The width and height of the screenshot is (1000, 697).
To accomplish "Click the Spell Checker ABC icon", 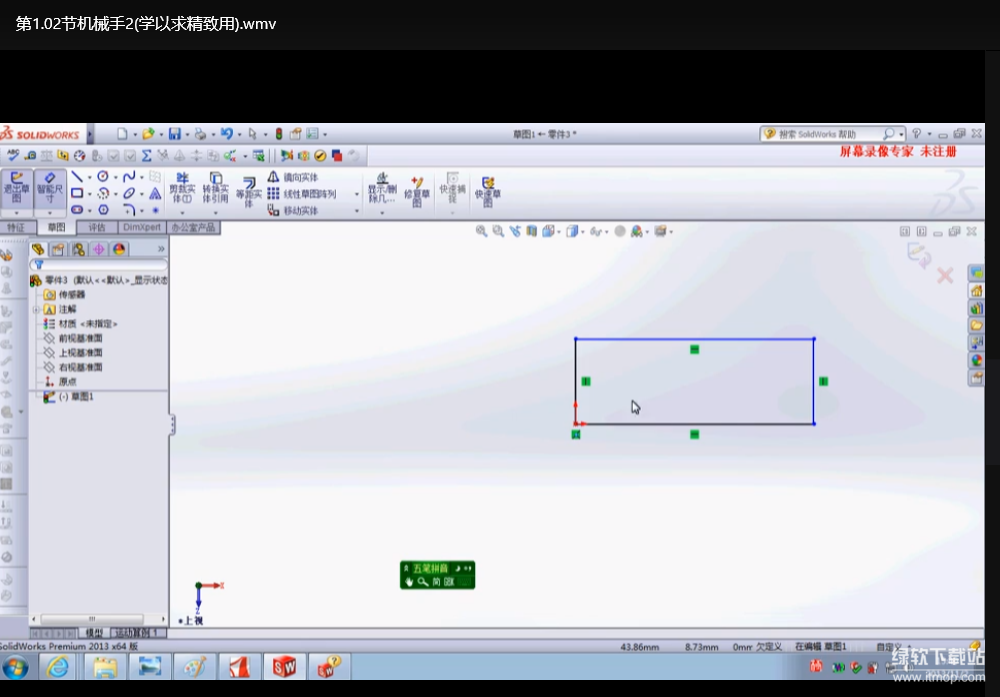I will point(13,156).
